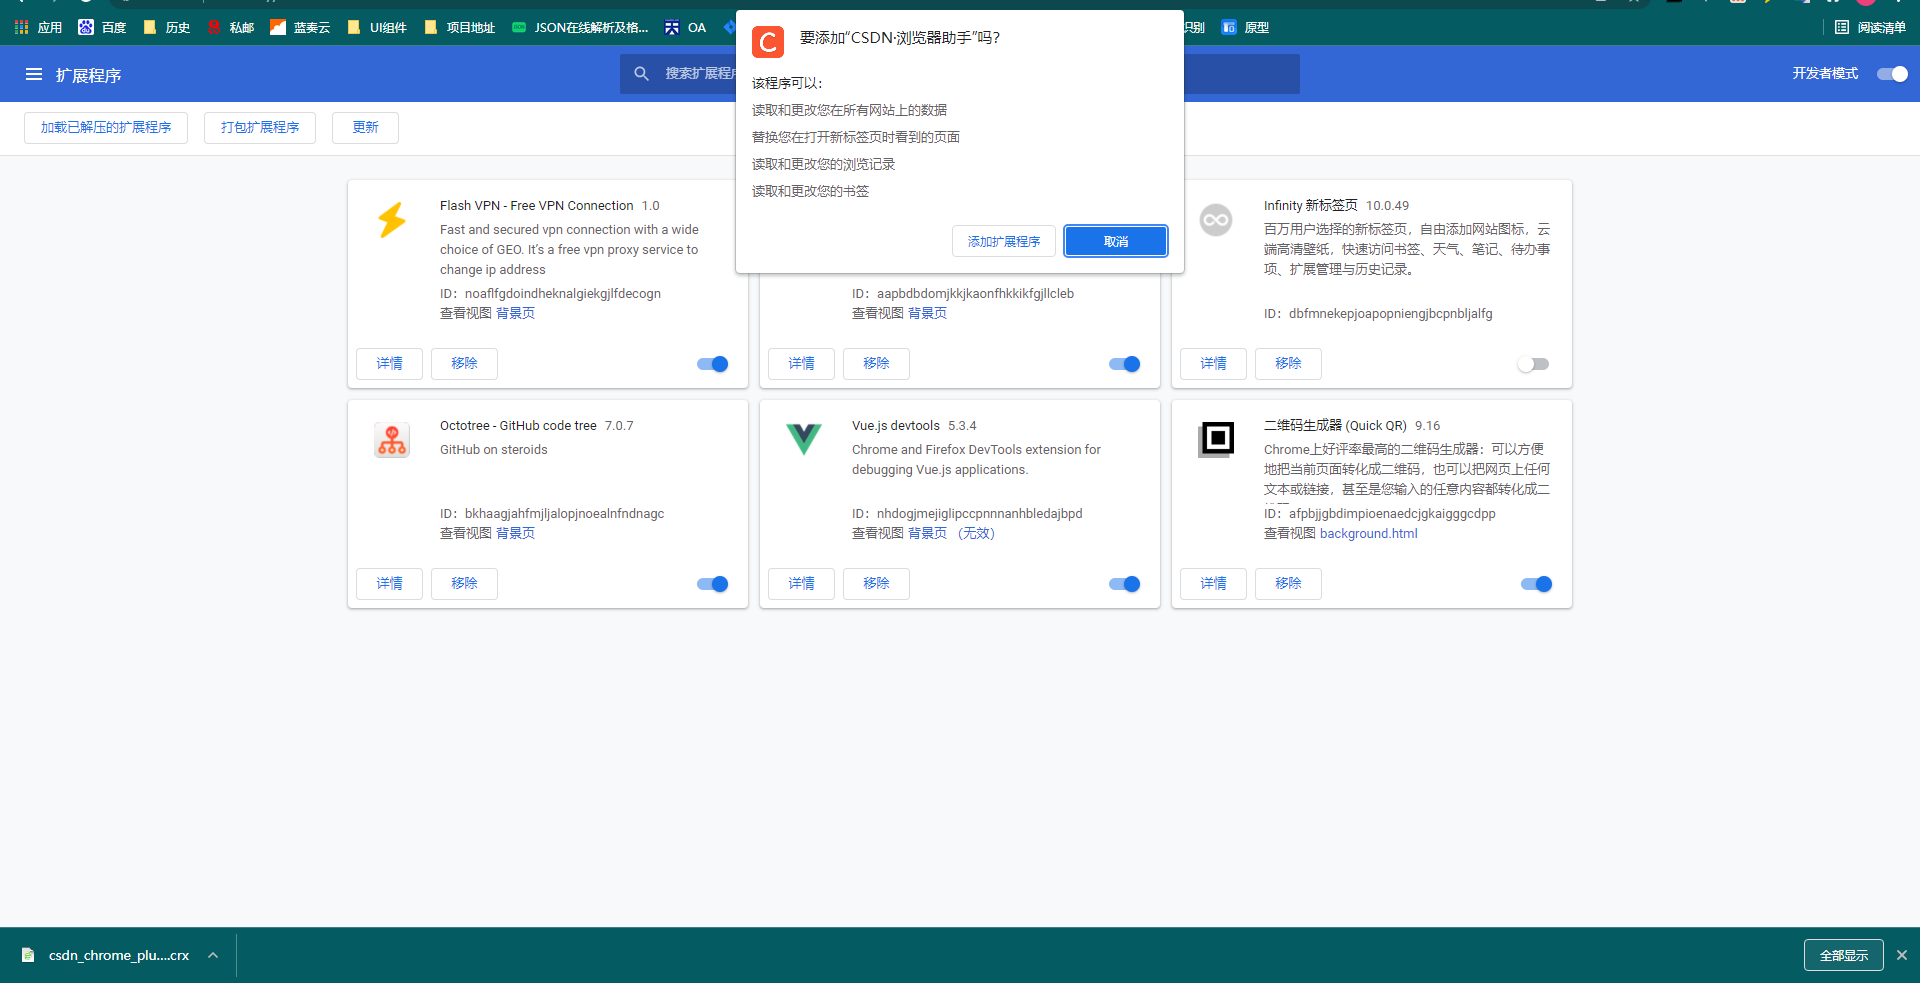Screen dimensions: 1920x983
Task: Open the extensions hamburger menu
Action: [34, 74]
